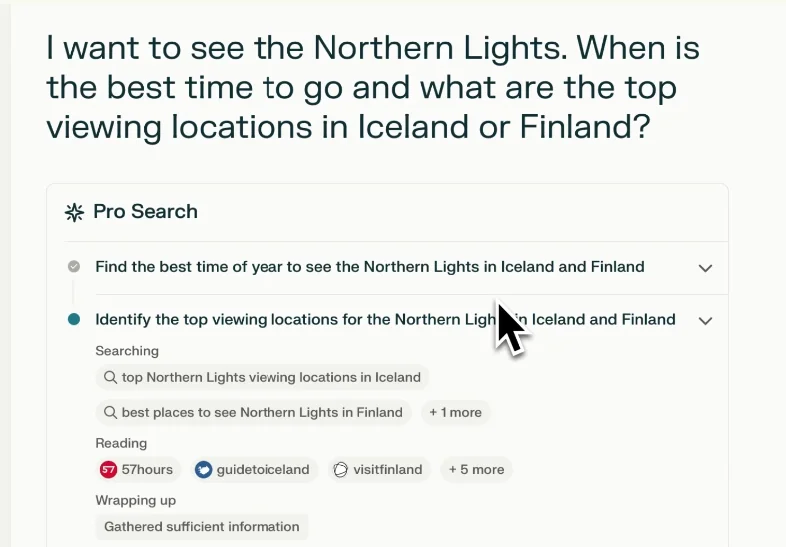Screen dimensions: 786x547
Task: Click the magnifier icon in Finland search chip
Action: pyautogui.click(x=110, y=412)
